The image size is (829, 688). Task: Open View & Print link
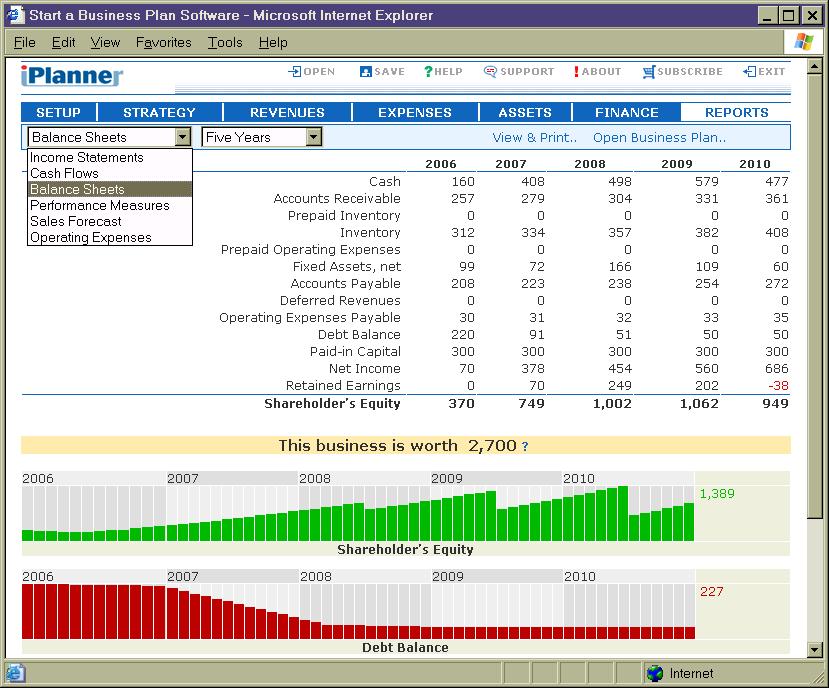coord(533,136)
